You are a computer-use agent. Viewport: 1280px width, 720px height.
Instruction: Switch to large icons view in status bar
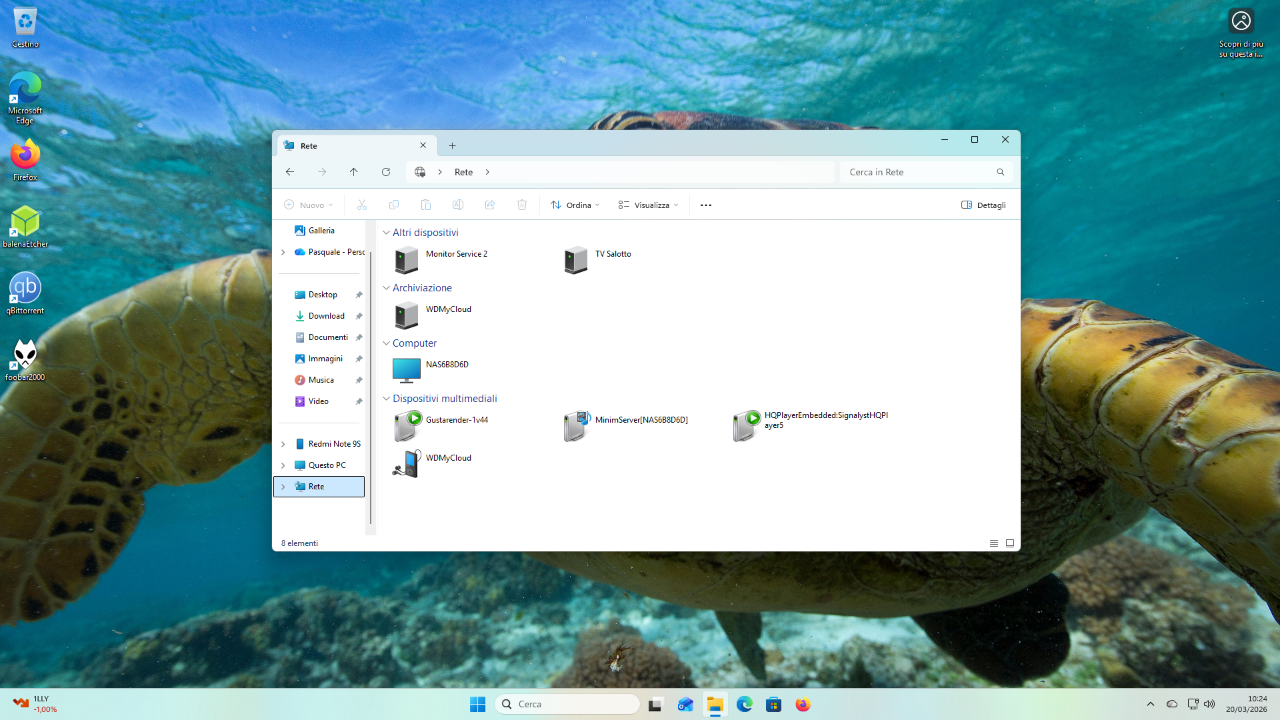(x=1010, y=543)
